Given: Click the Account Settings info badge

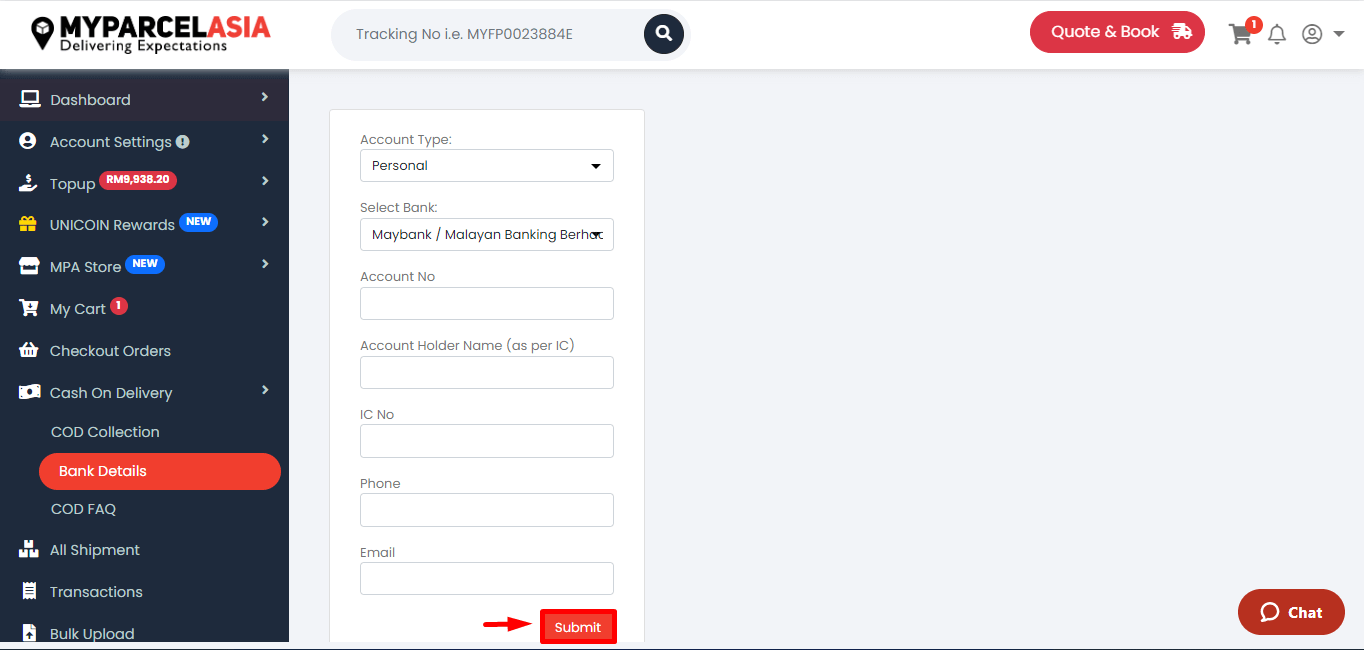Looking at the screenshot, I should pyautogui.click(x=183, y=142).
